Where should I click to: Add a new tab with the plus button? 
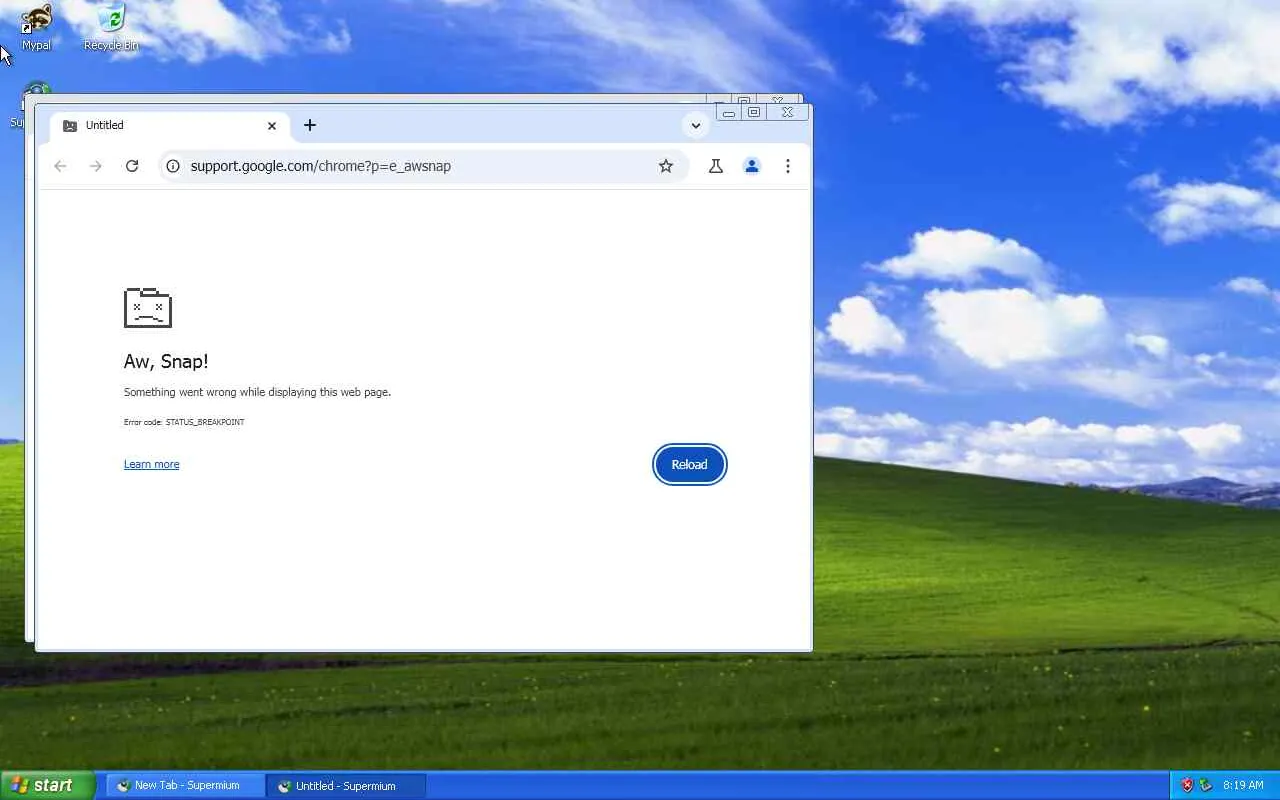coord(310,125)
